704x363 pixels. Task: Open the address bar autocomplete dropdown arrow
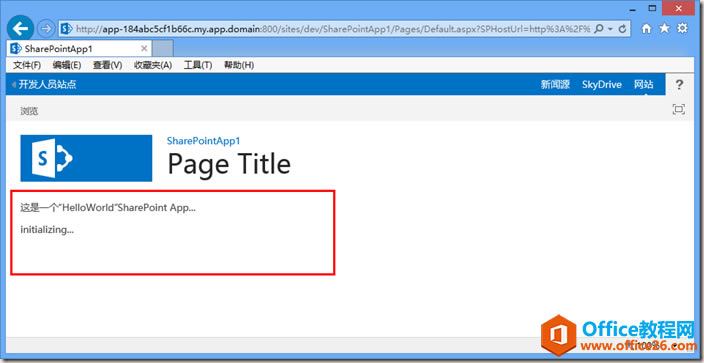point(611,30)
